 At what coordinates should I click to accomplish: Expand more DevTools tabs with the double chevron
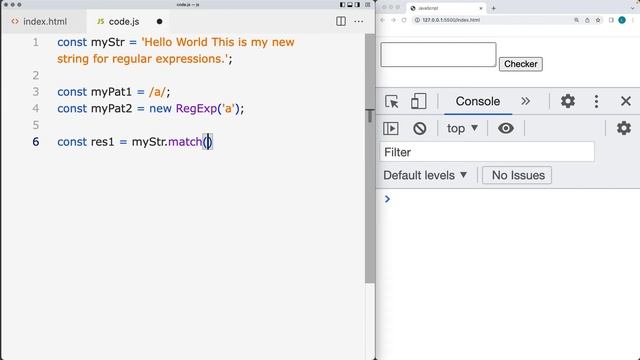click(525, 101)
